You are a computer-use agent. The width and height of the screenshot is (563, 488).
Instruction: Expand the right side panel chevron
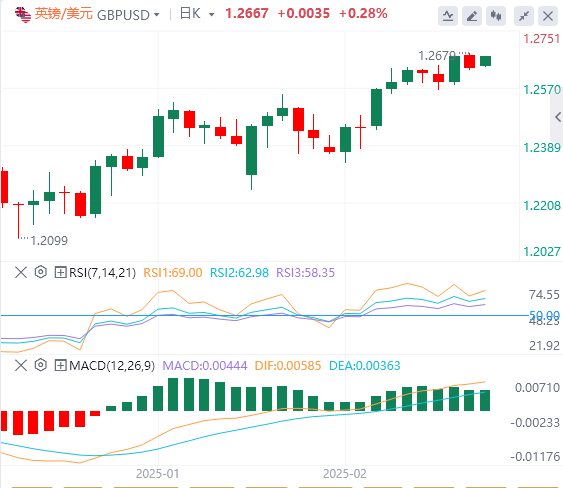click(x=558, y=117)
